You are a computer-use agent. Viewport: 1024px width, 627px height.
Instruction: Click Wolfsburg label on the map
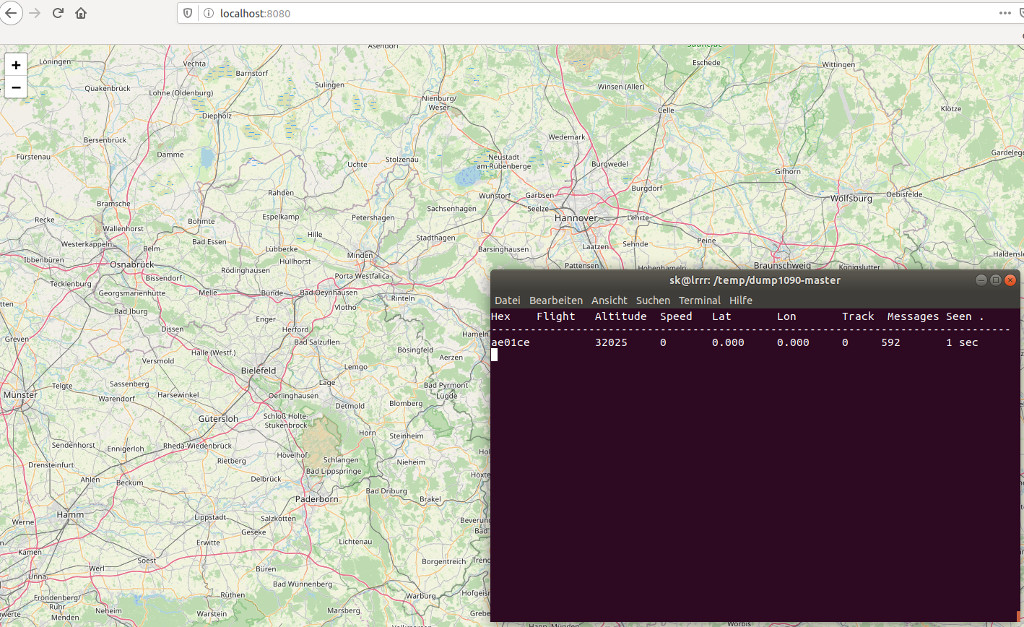tap(851, 198)
